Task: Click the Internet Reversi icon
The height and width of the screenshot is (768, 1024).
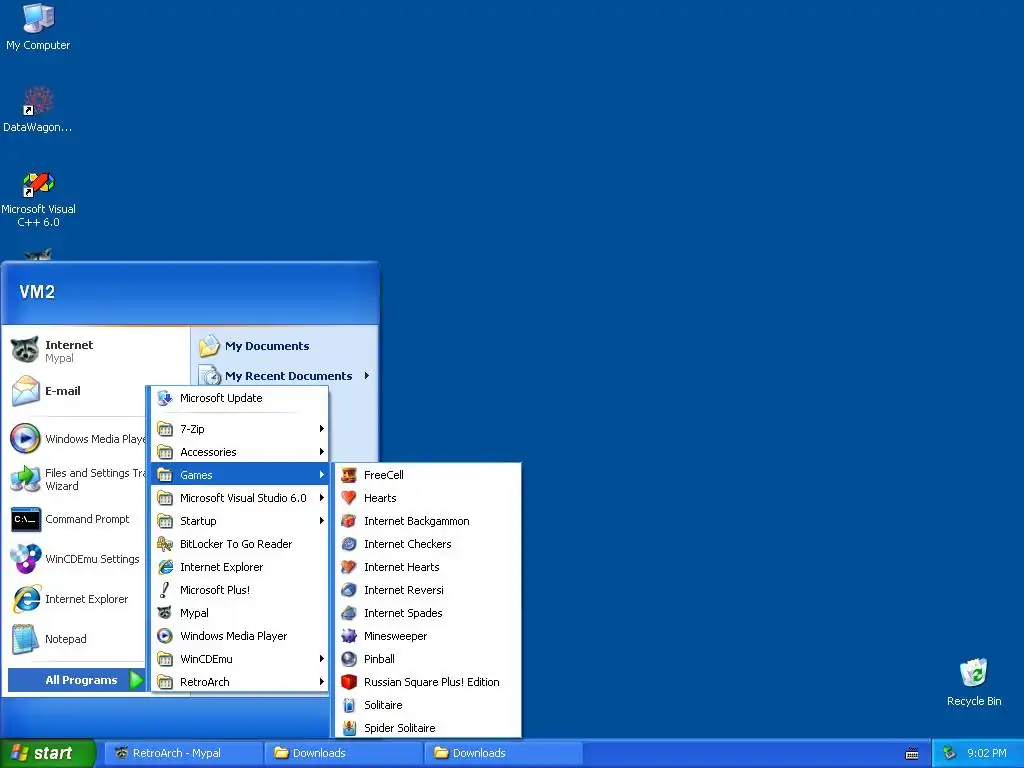Action: point(349,590)
